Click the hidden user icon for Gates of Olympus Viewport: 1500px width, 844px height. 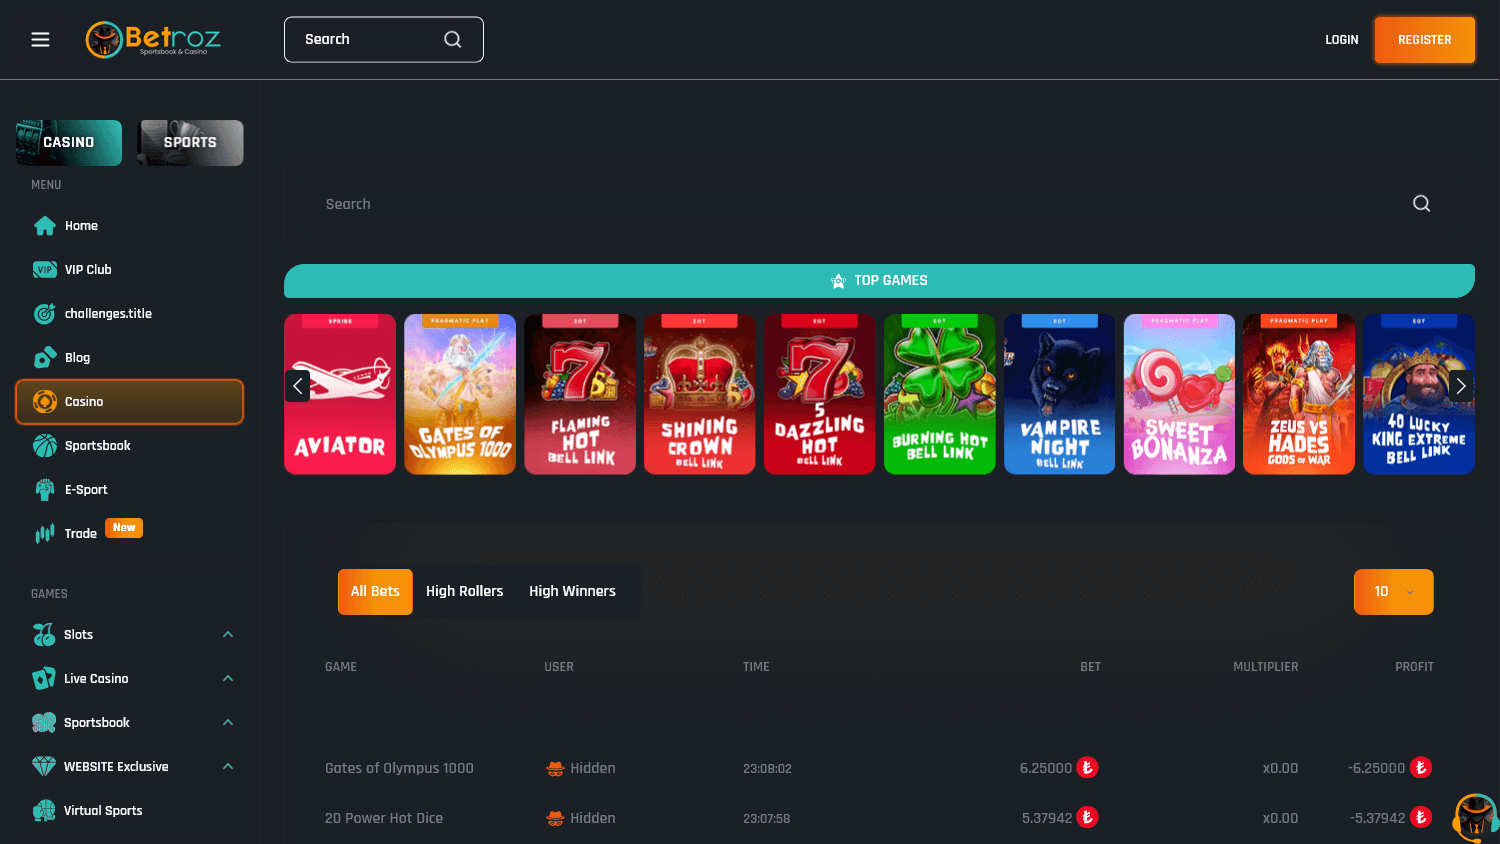coord(555,769)
